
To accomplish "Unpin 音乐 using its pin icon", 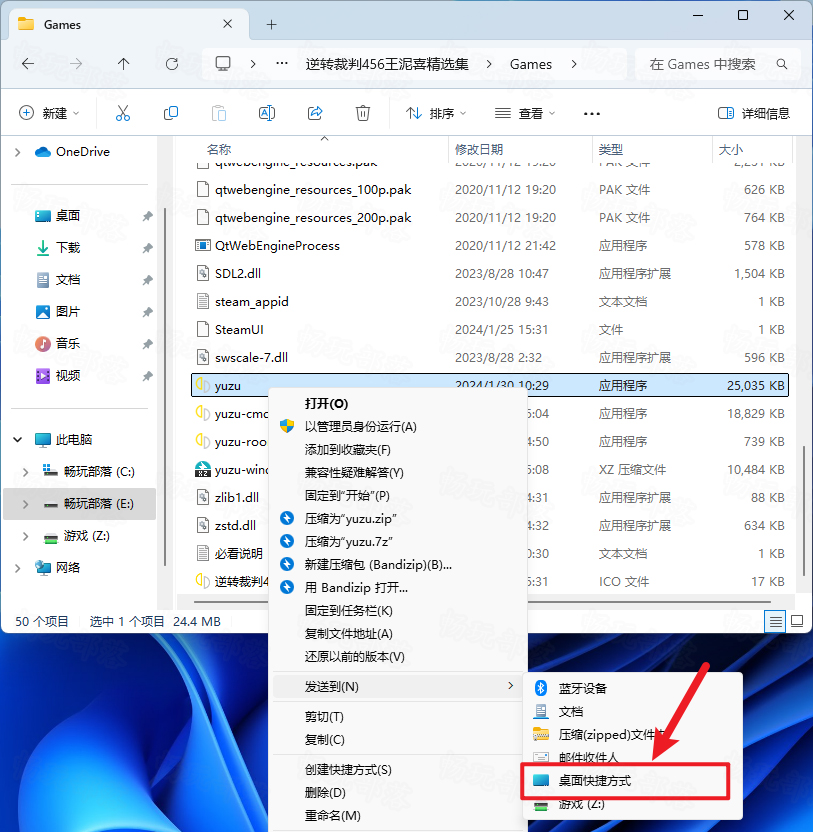I will pyautogui.click(x=148, y=344).
